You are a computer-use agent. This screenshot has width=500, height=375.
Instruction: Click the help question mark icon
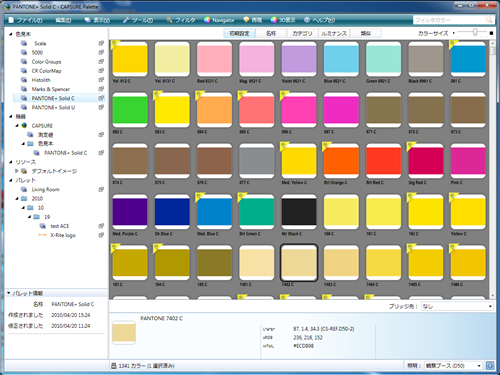(307, 20)
